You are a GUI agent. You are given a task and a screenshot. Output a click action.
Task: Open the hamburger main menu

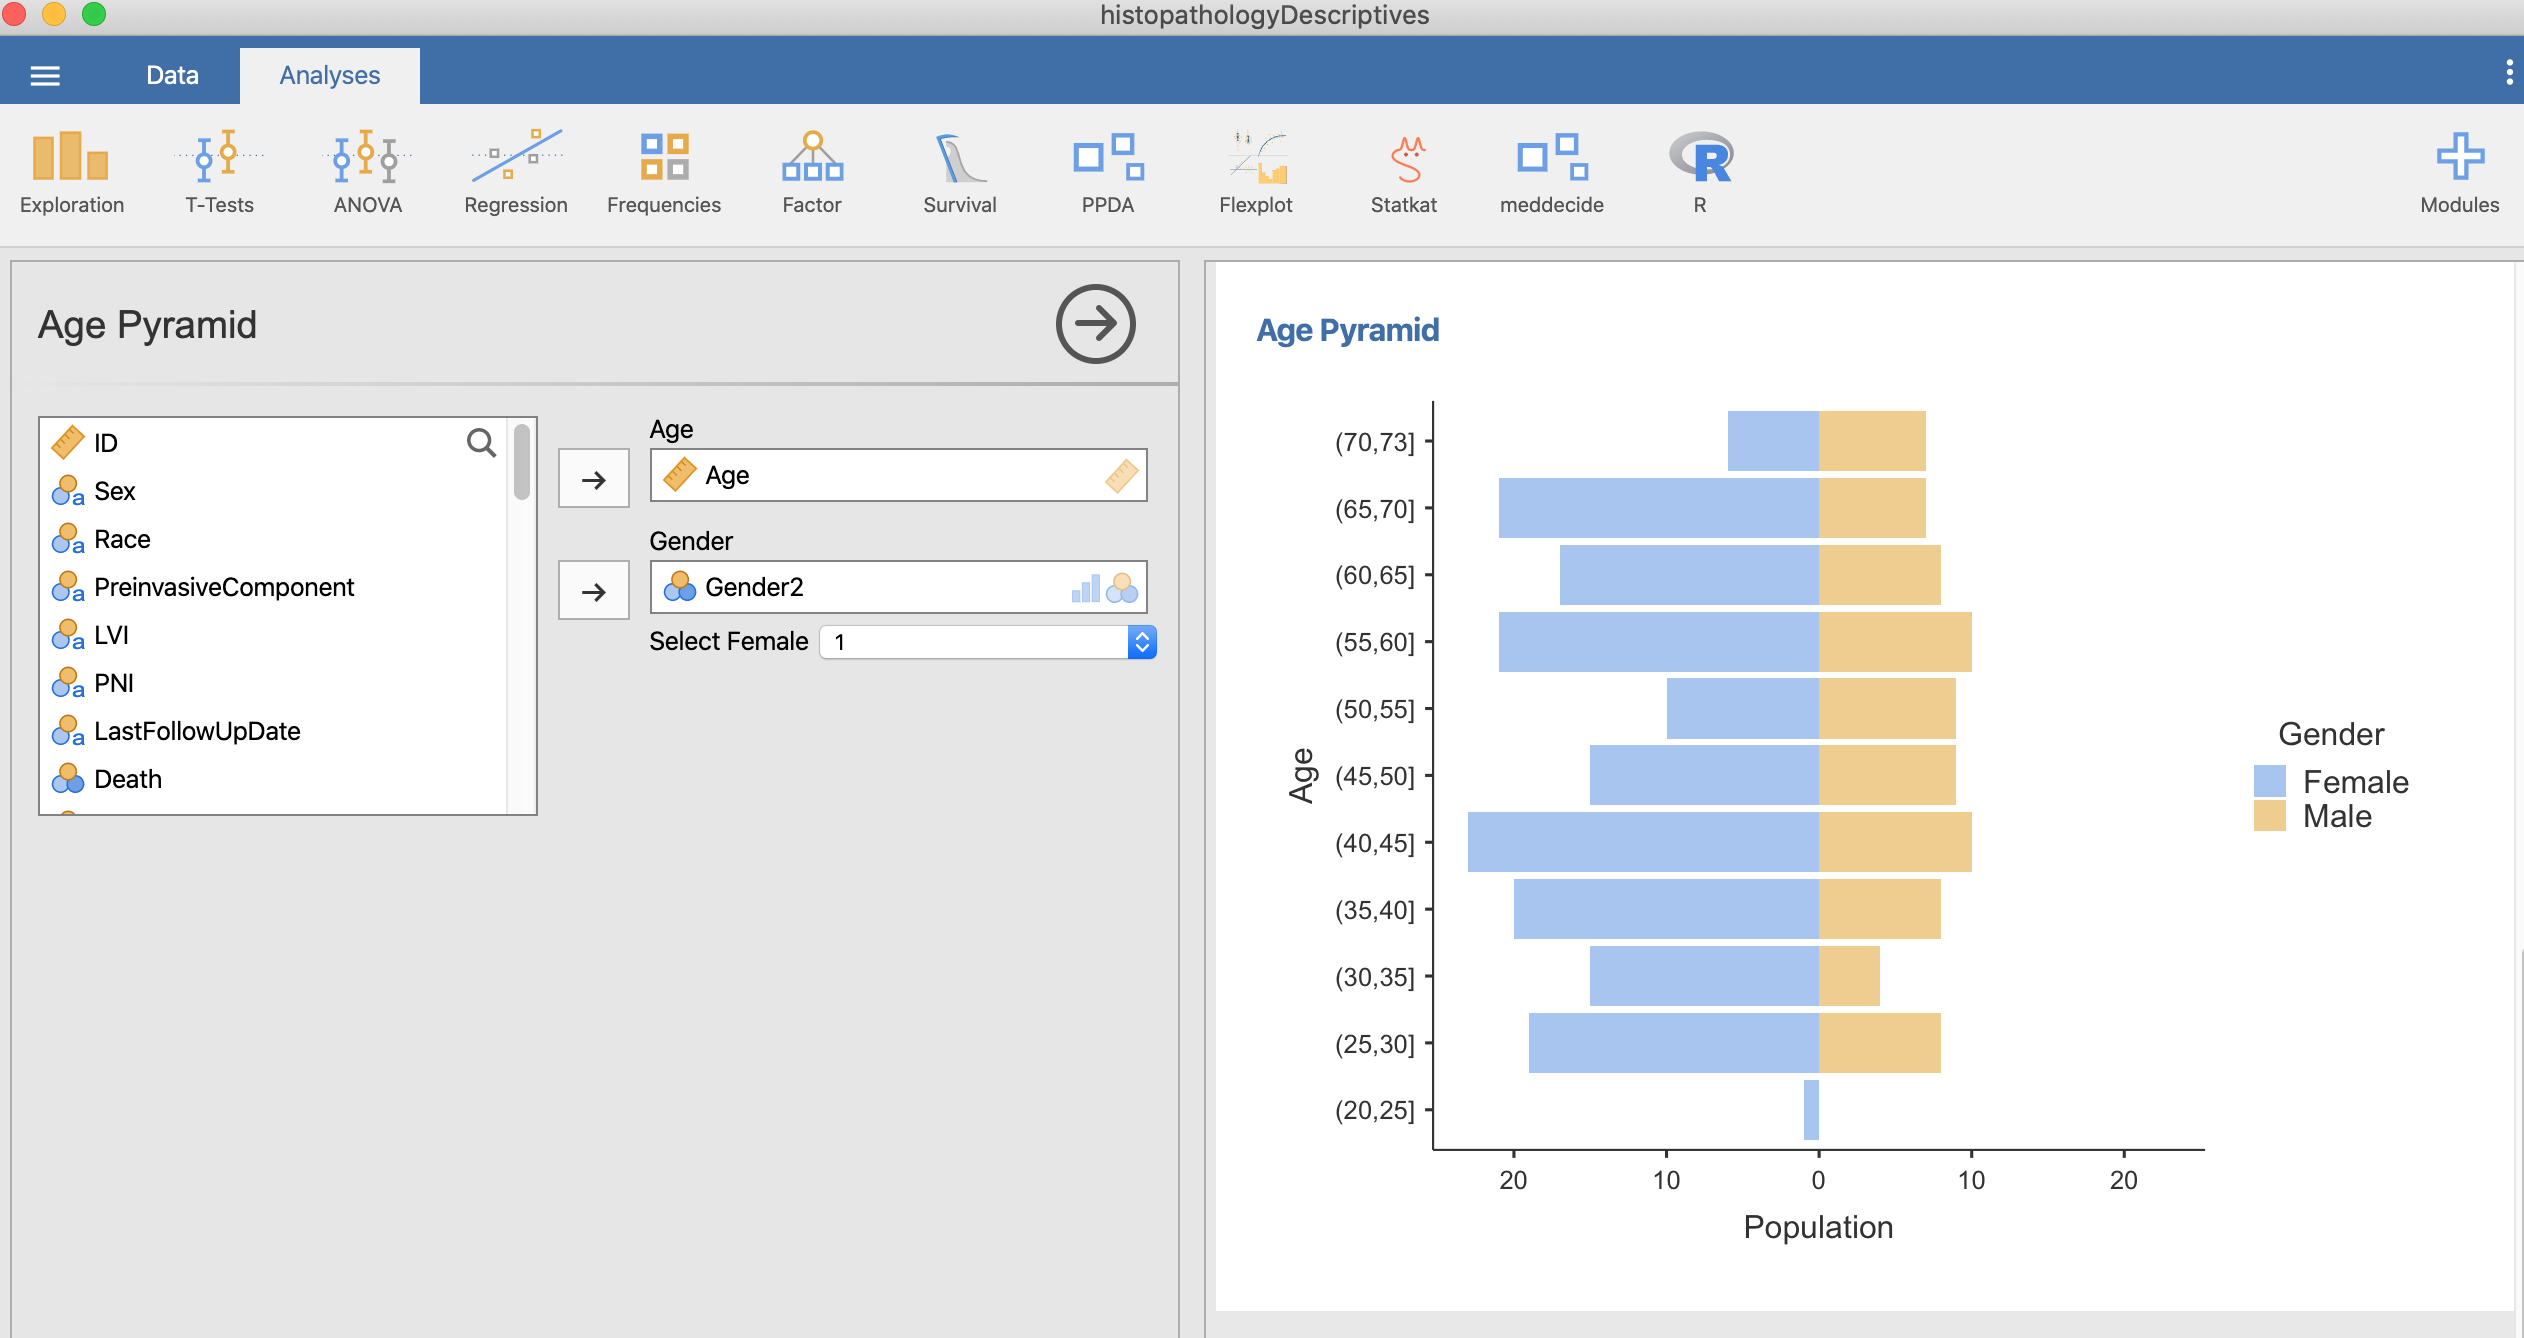pyautogui.click(x=45, y=75)
